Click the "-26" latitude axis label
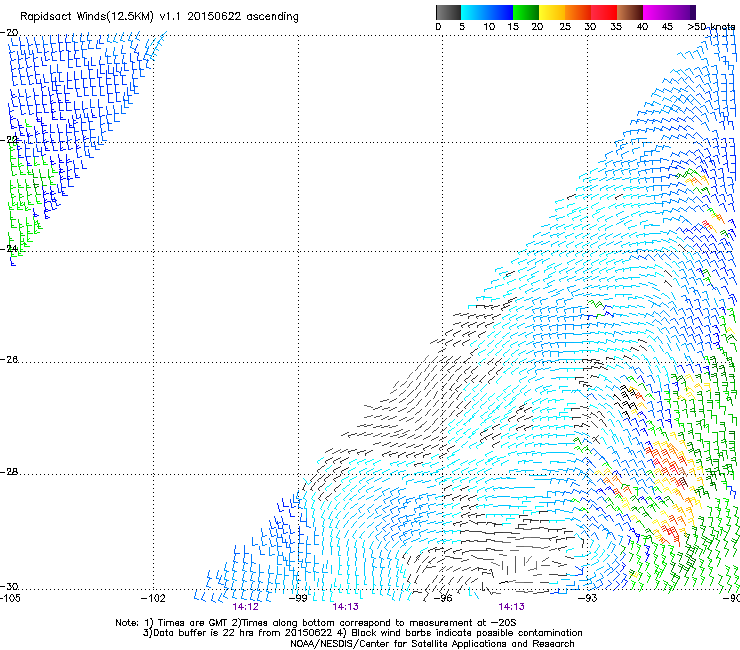Image resolution: width=740 pixels, height=650 pixels. click(9, 360)
